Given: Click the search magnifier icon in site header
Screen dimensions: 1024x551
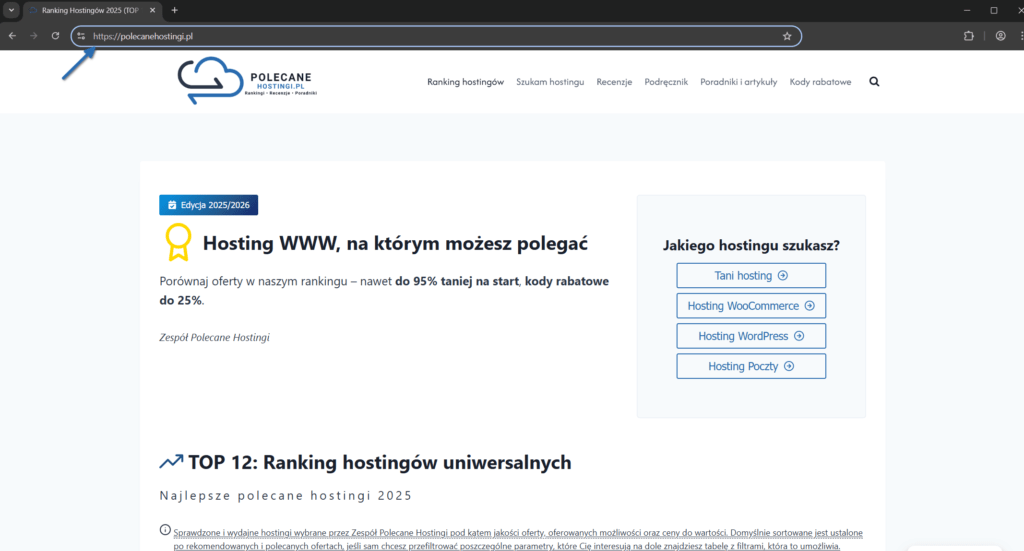Looking at the screenshot, I should click(x=875, y=82).
